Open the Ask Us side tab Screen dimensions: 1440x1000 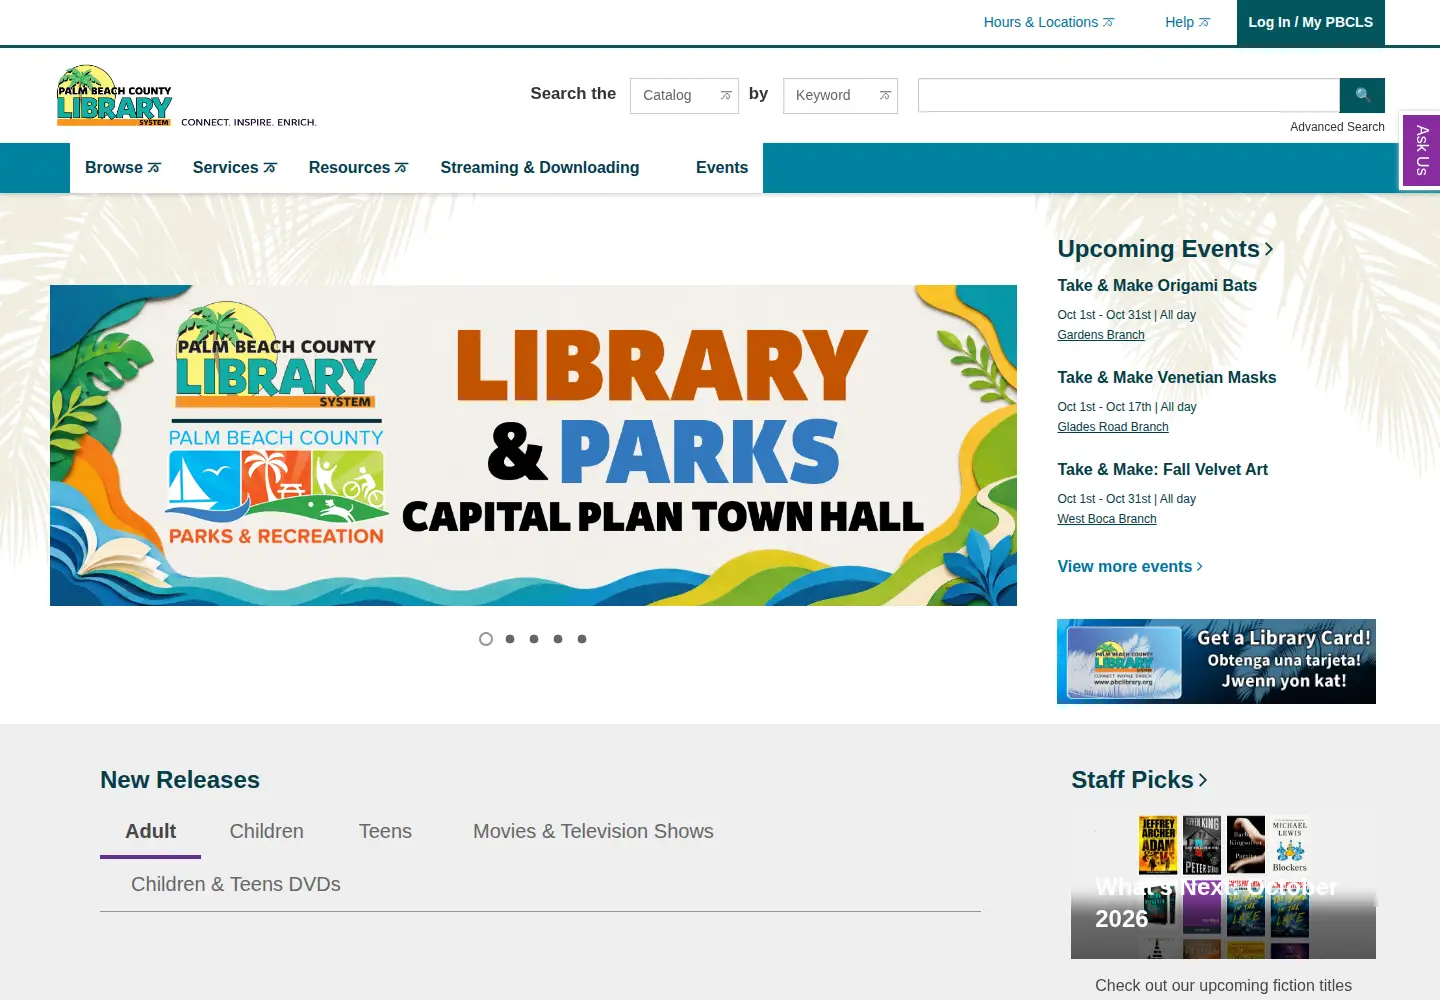click(1421, 150)
